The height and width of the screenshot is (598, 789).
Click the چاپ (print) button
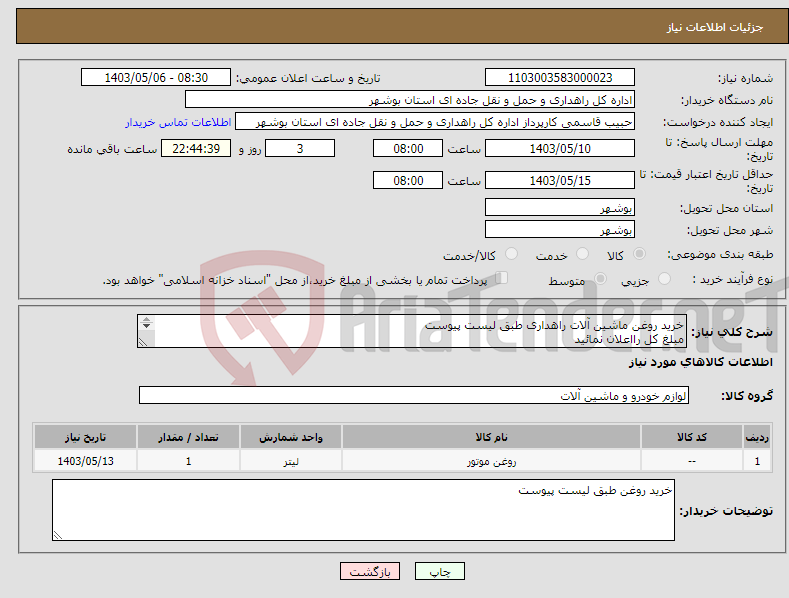click(x=439, y=571)
